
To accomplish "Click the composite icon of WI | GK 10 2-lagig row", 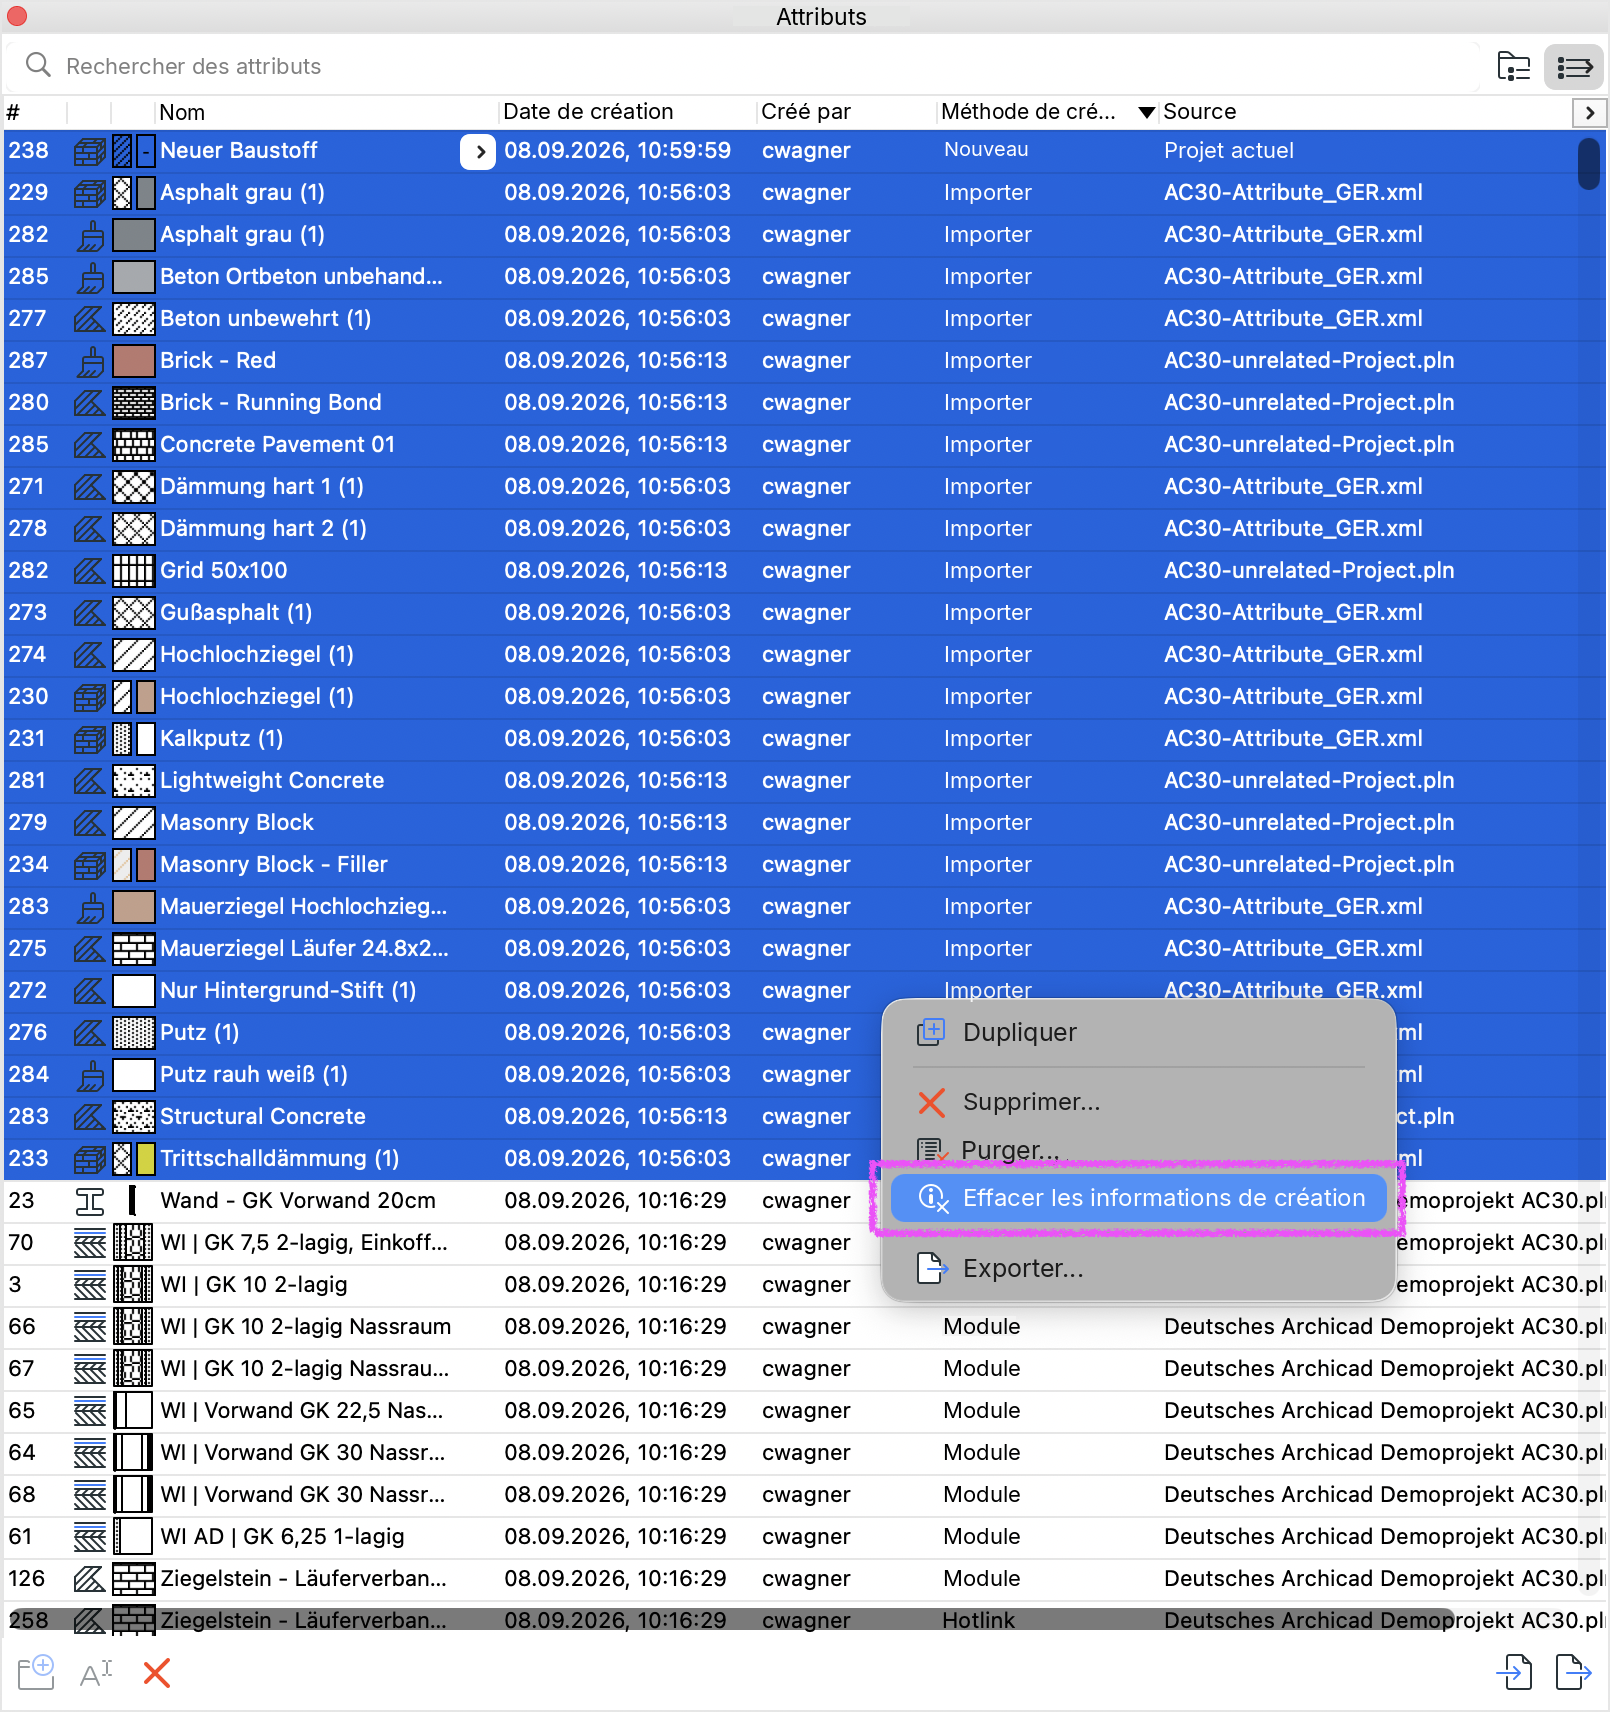I will pyautogui.click(x=90, y=1284).
